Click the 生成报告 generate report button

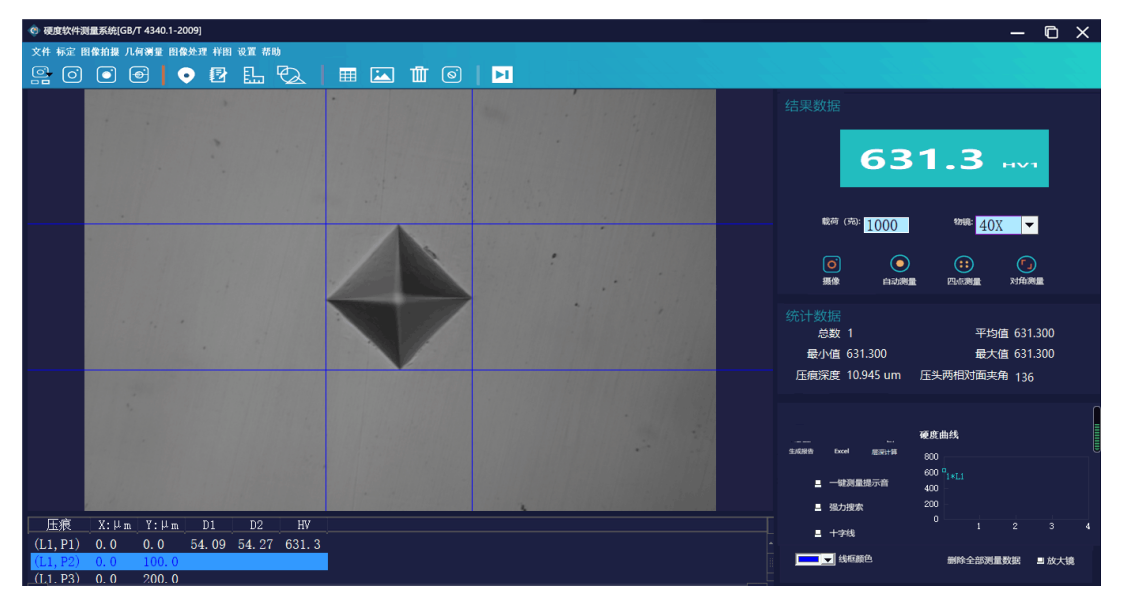click(x=801, y=445)
